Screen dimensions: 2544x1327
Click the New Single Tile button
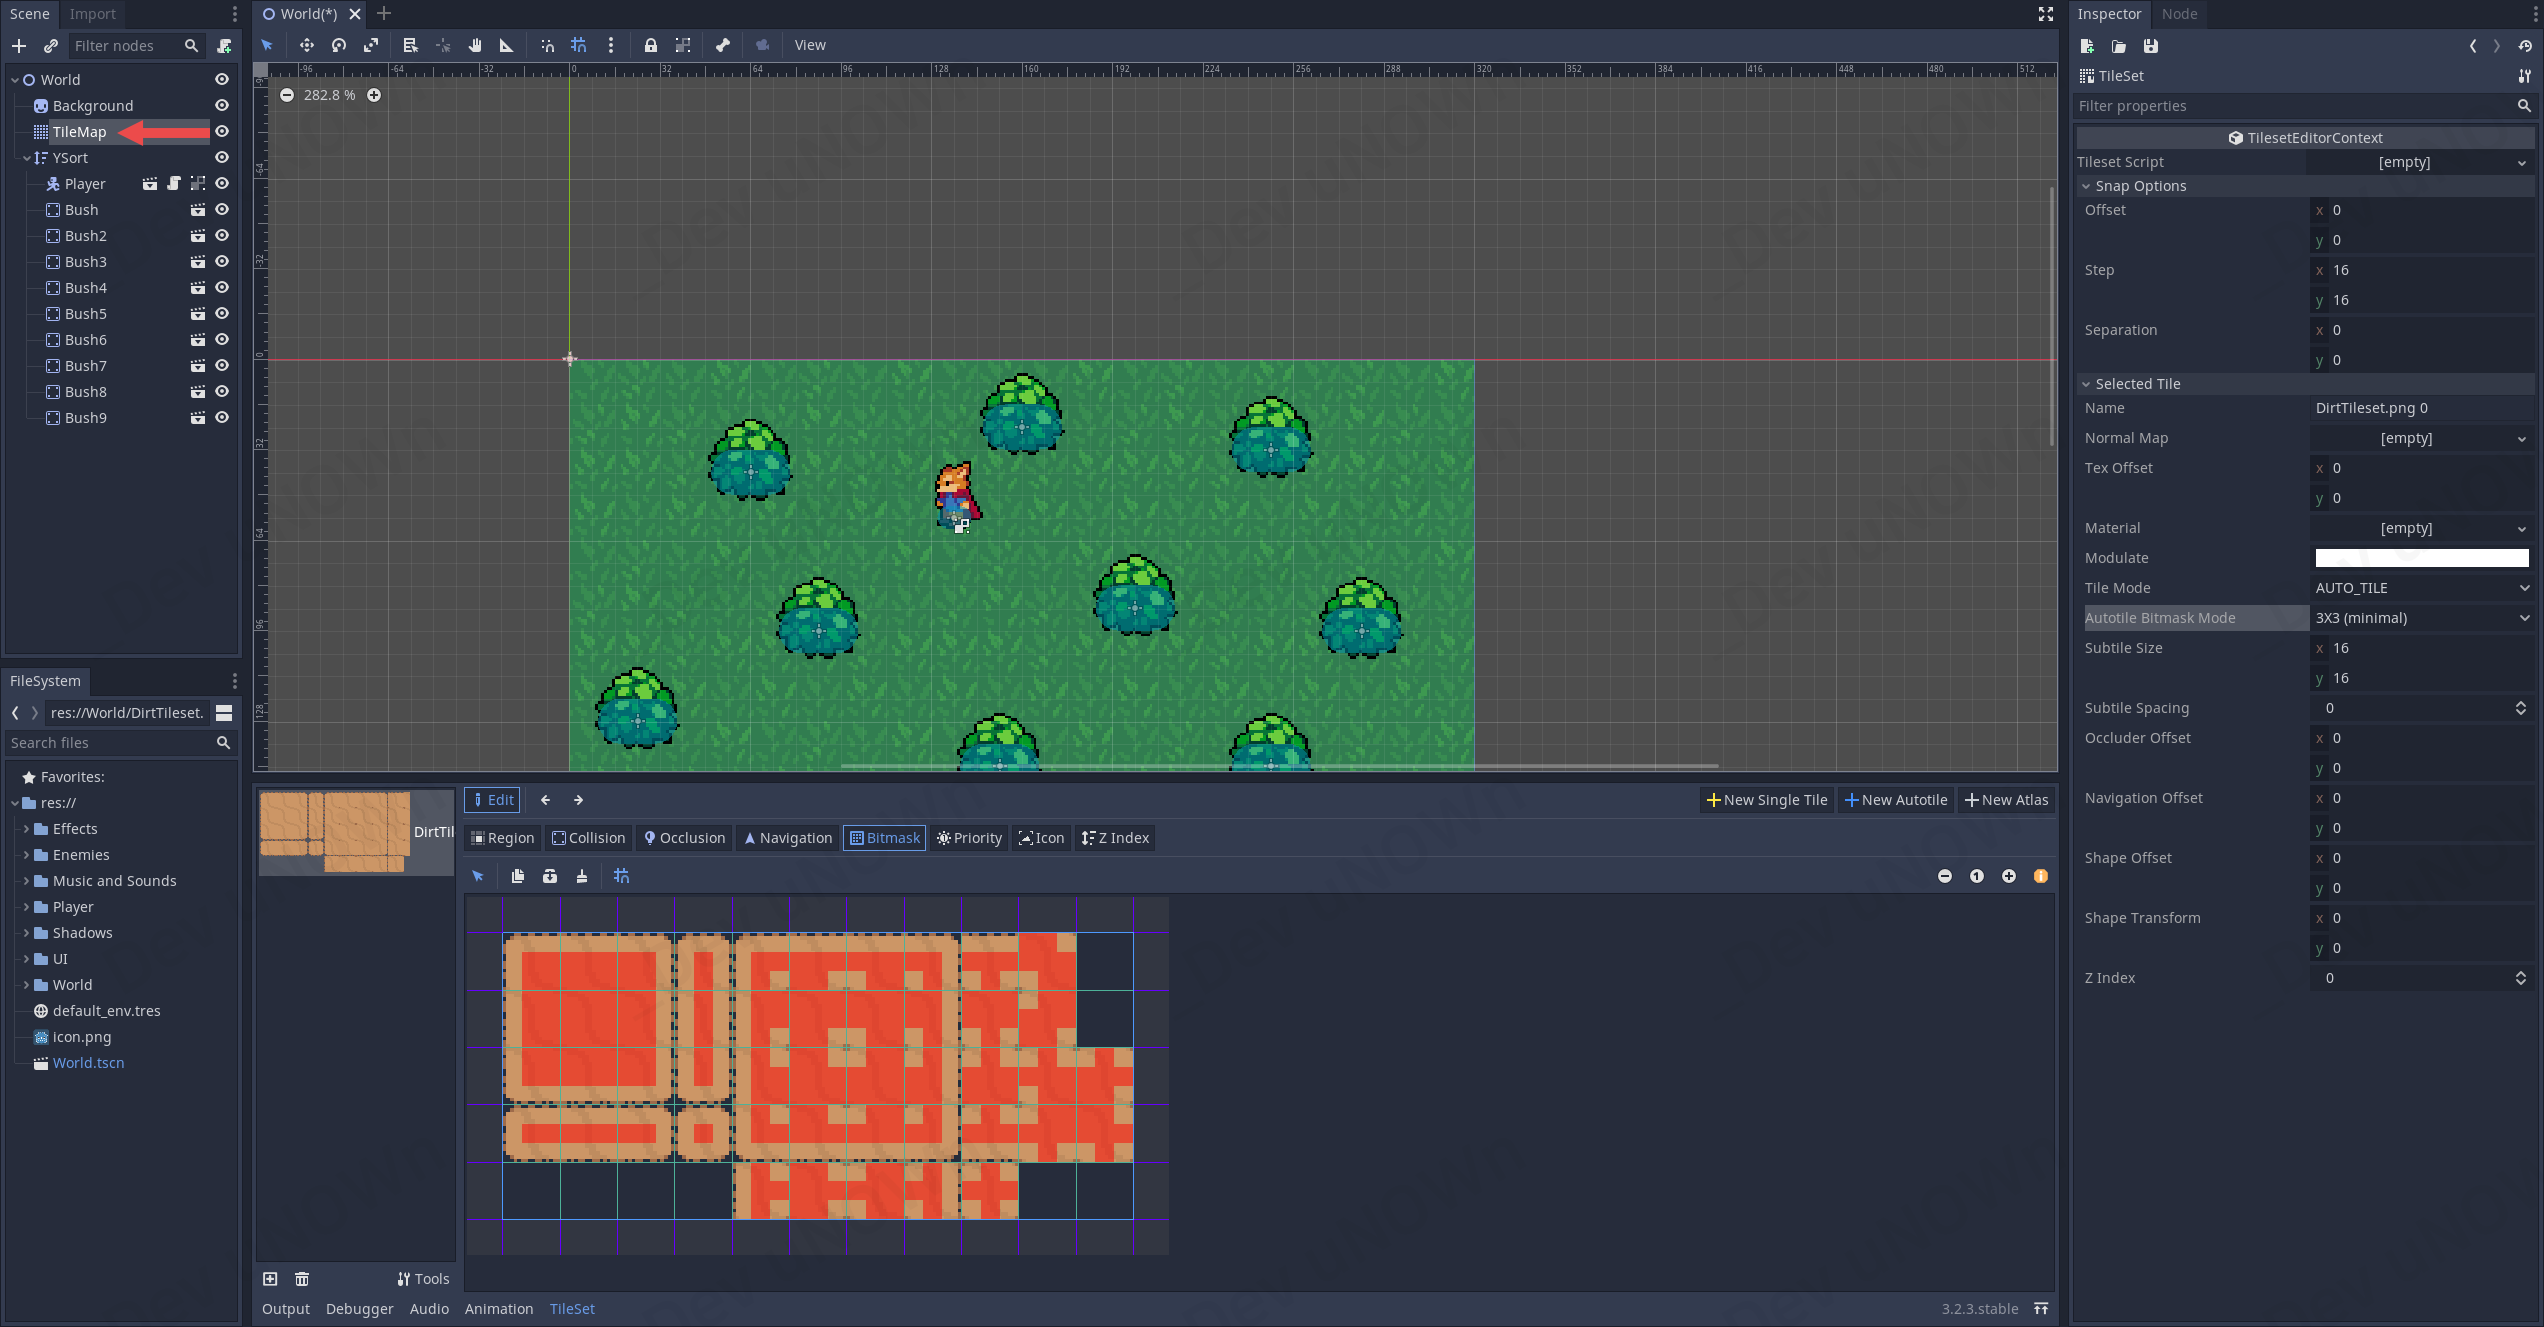pos(1767,800)
